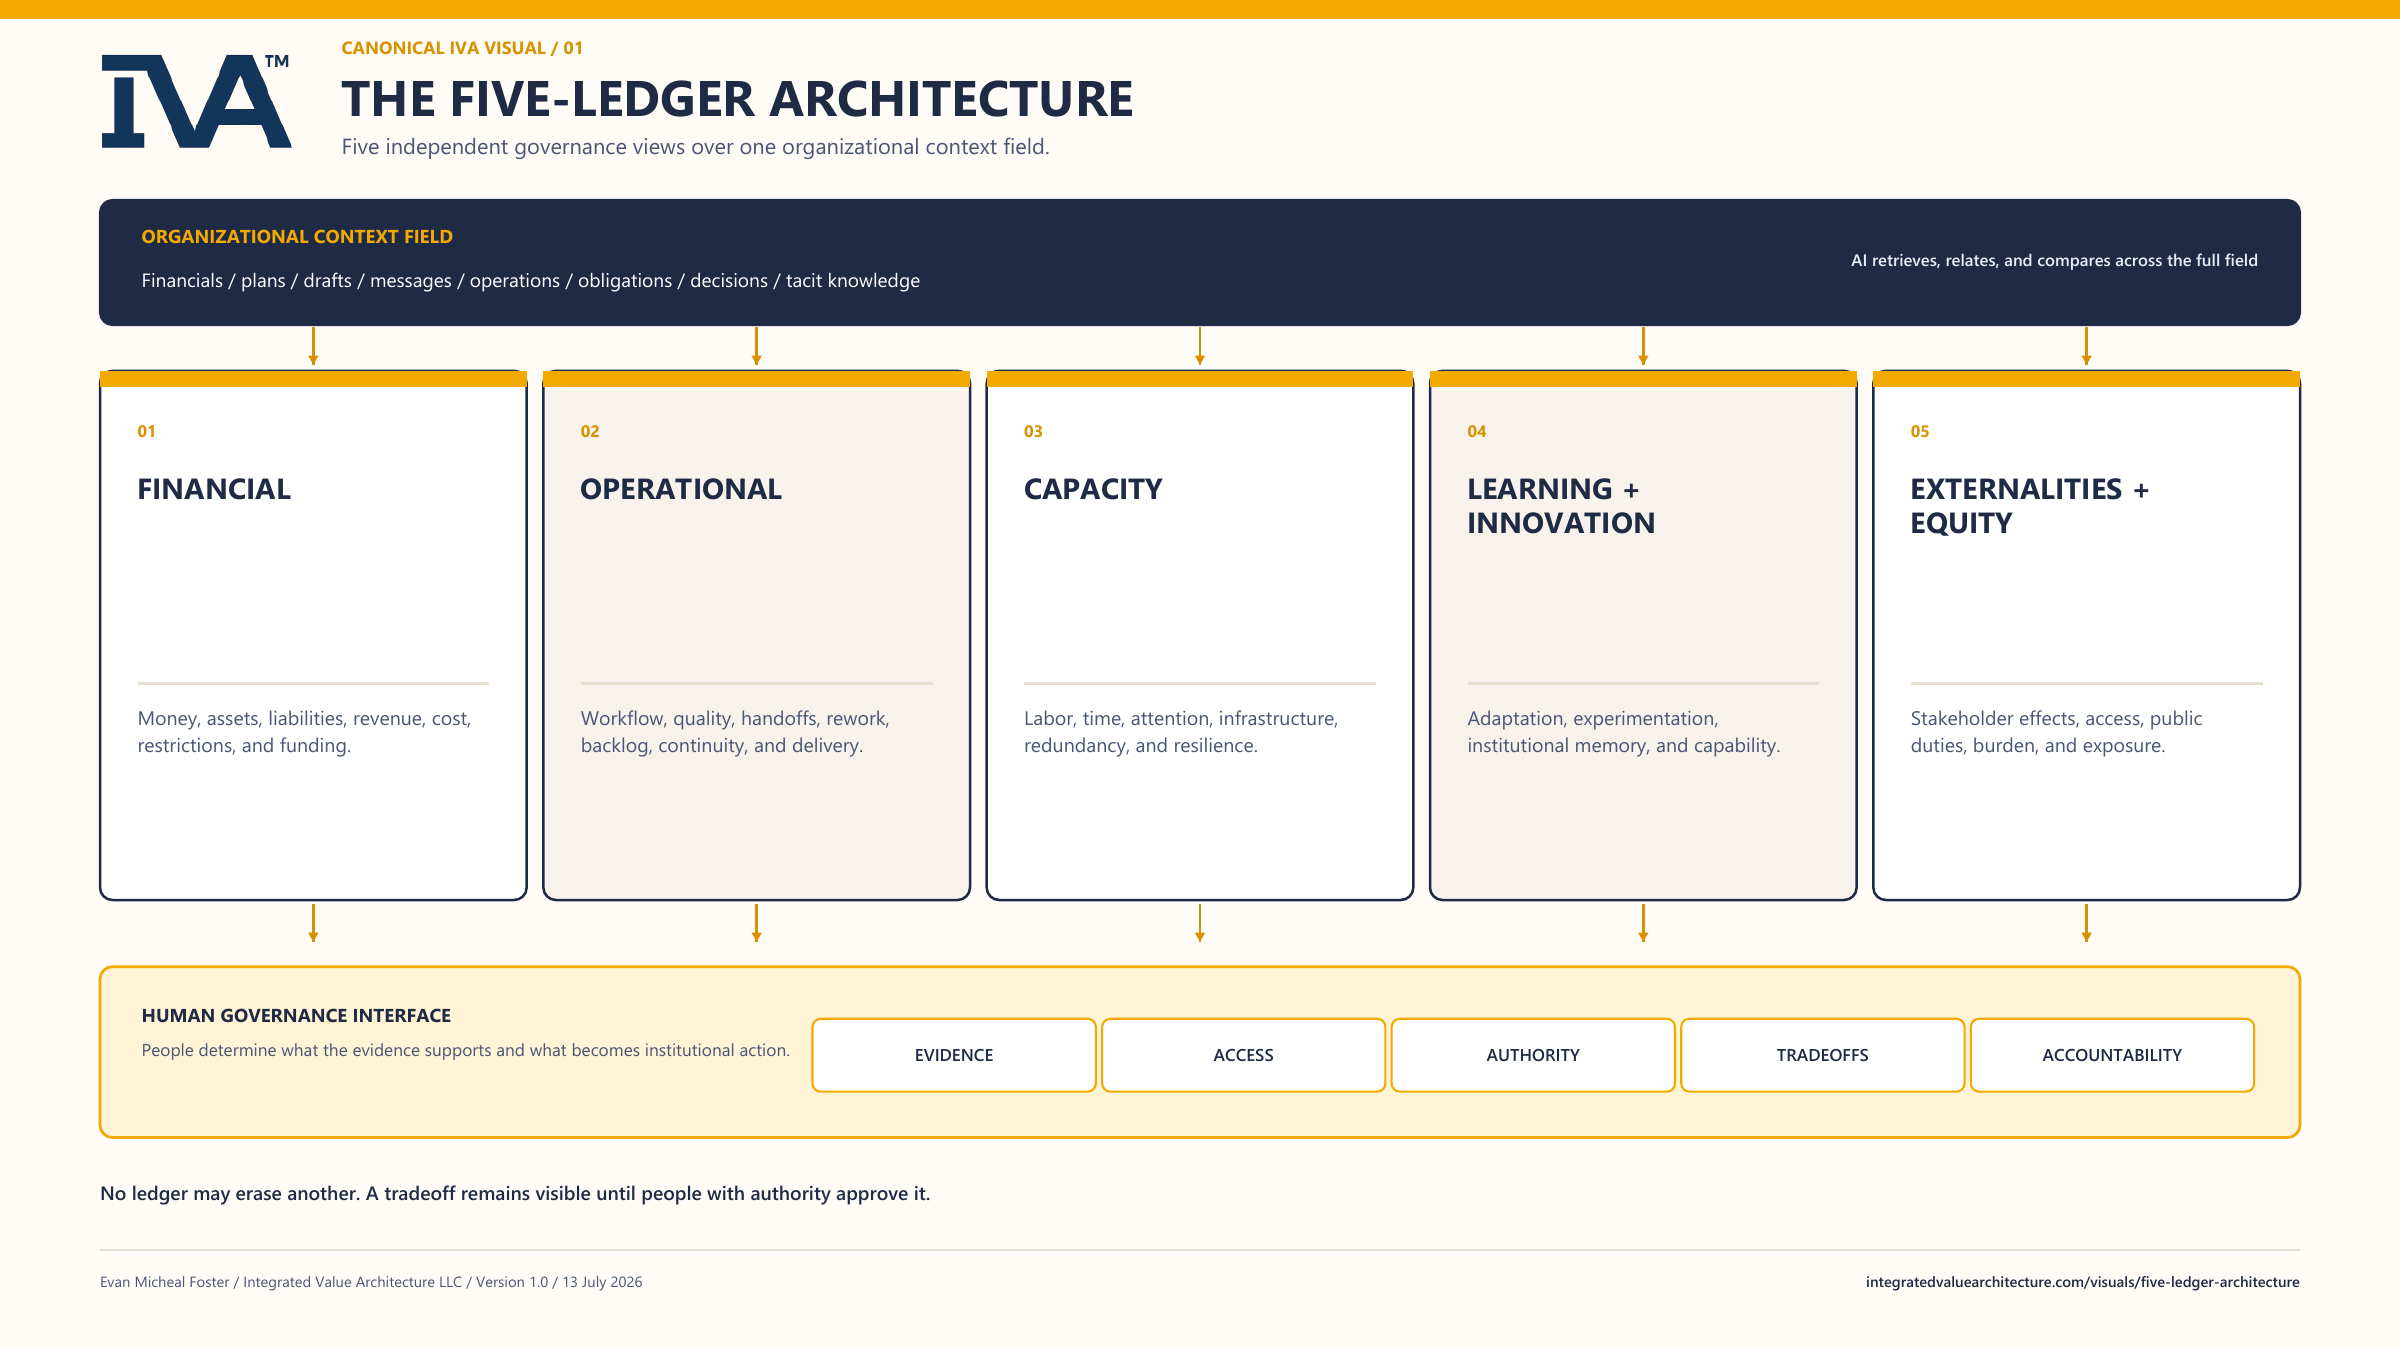Screen dimensions: 2400x1350
Task: Click the 05 ledger number
Action: click(x=1920, y=431)
